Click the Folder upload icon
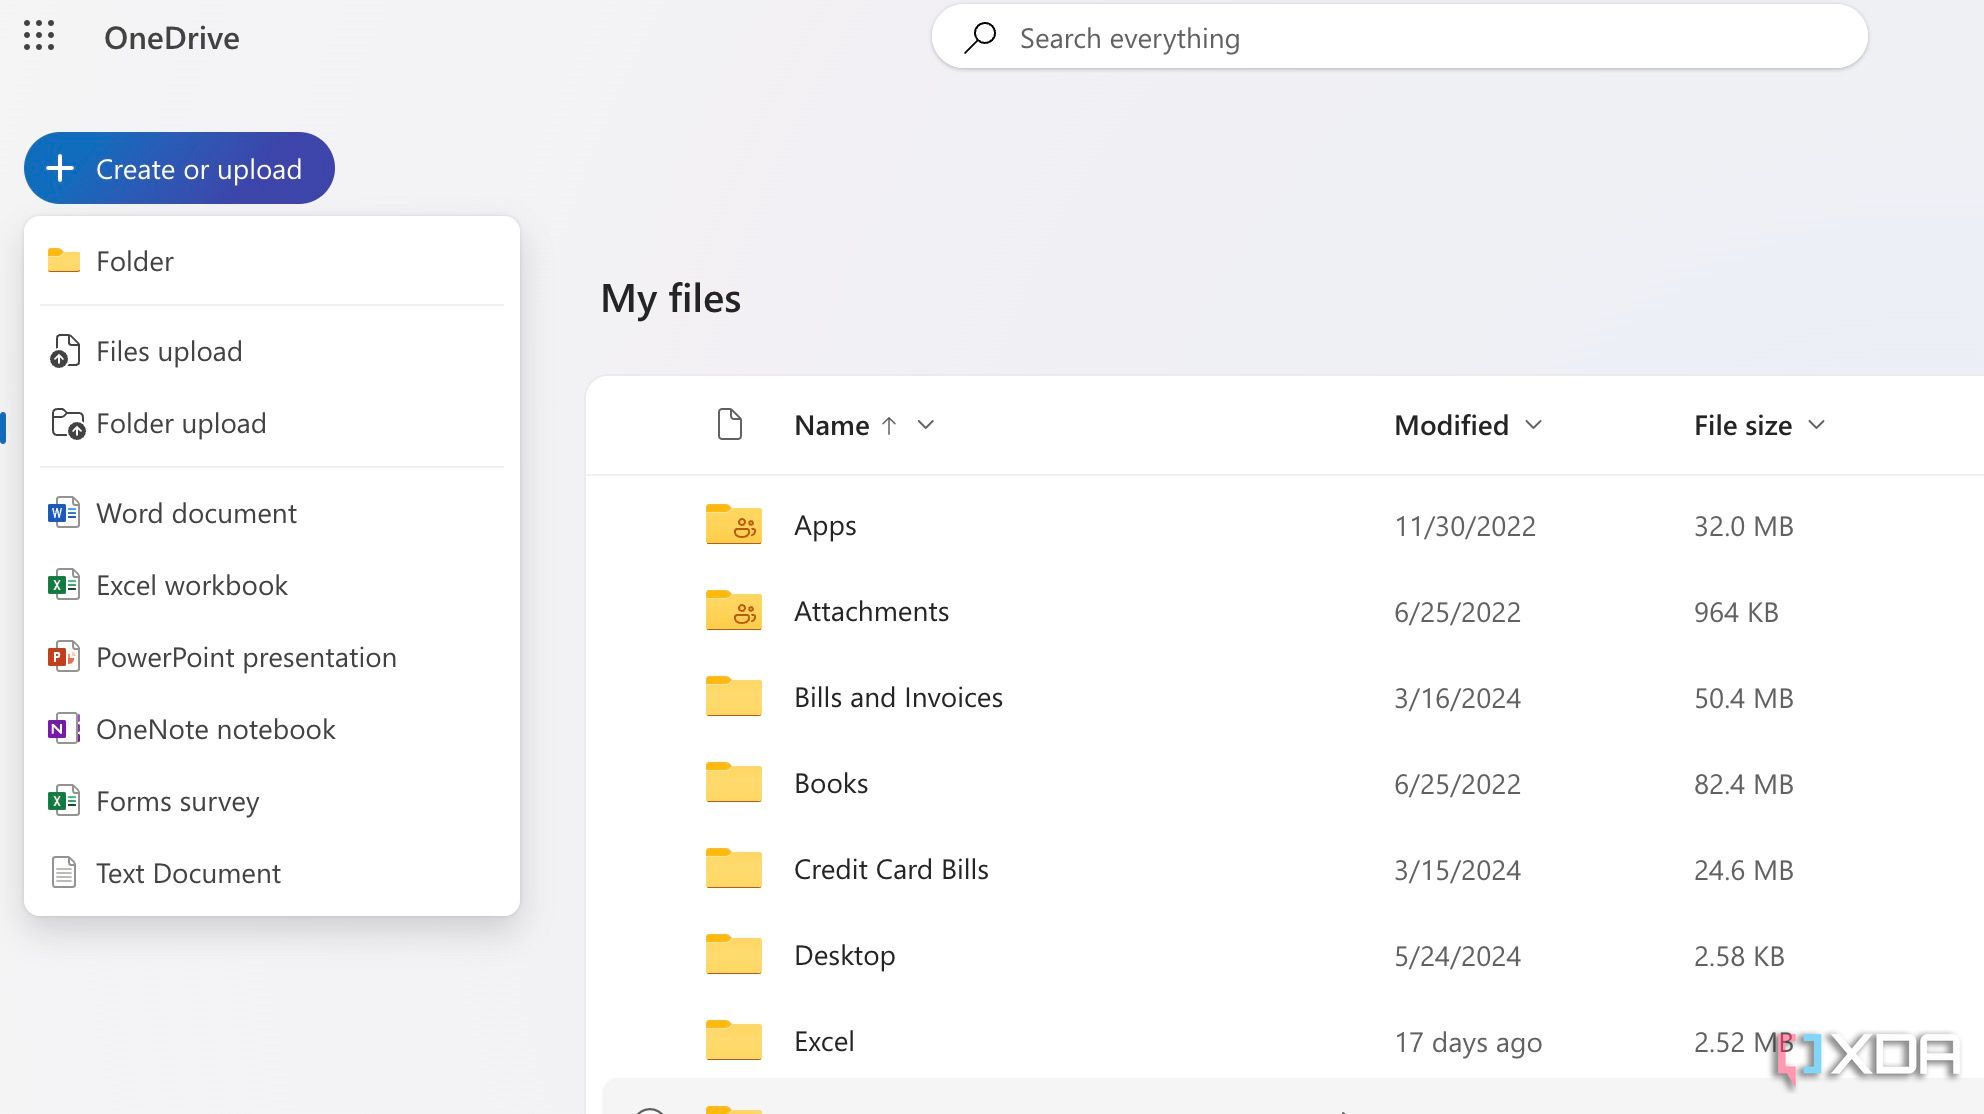This screenshot has height=1114, width=1984. tap(67, 423)
